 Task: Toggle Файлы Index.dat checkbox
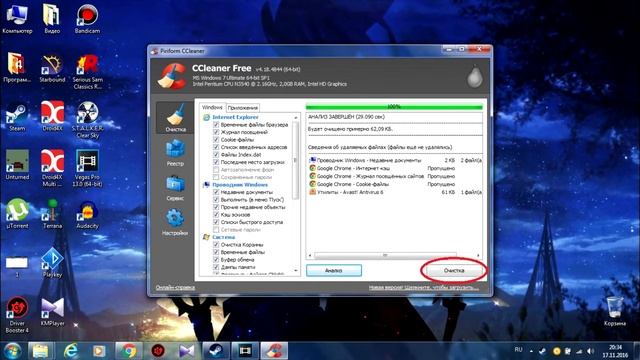(x=216, y=155)
